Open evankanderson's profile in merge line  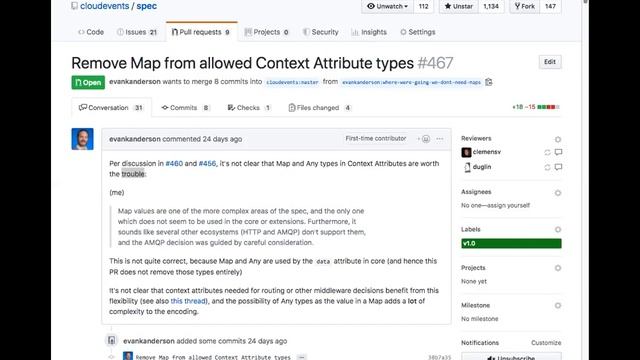[135, 82]
